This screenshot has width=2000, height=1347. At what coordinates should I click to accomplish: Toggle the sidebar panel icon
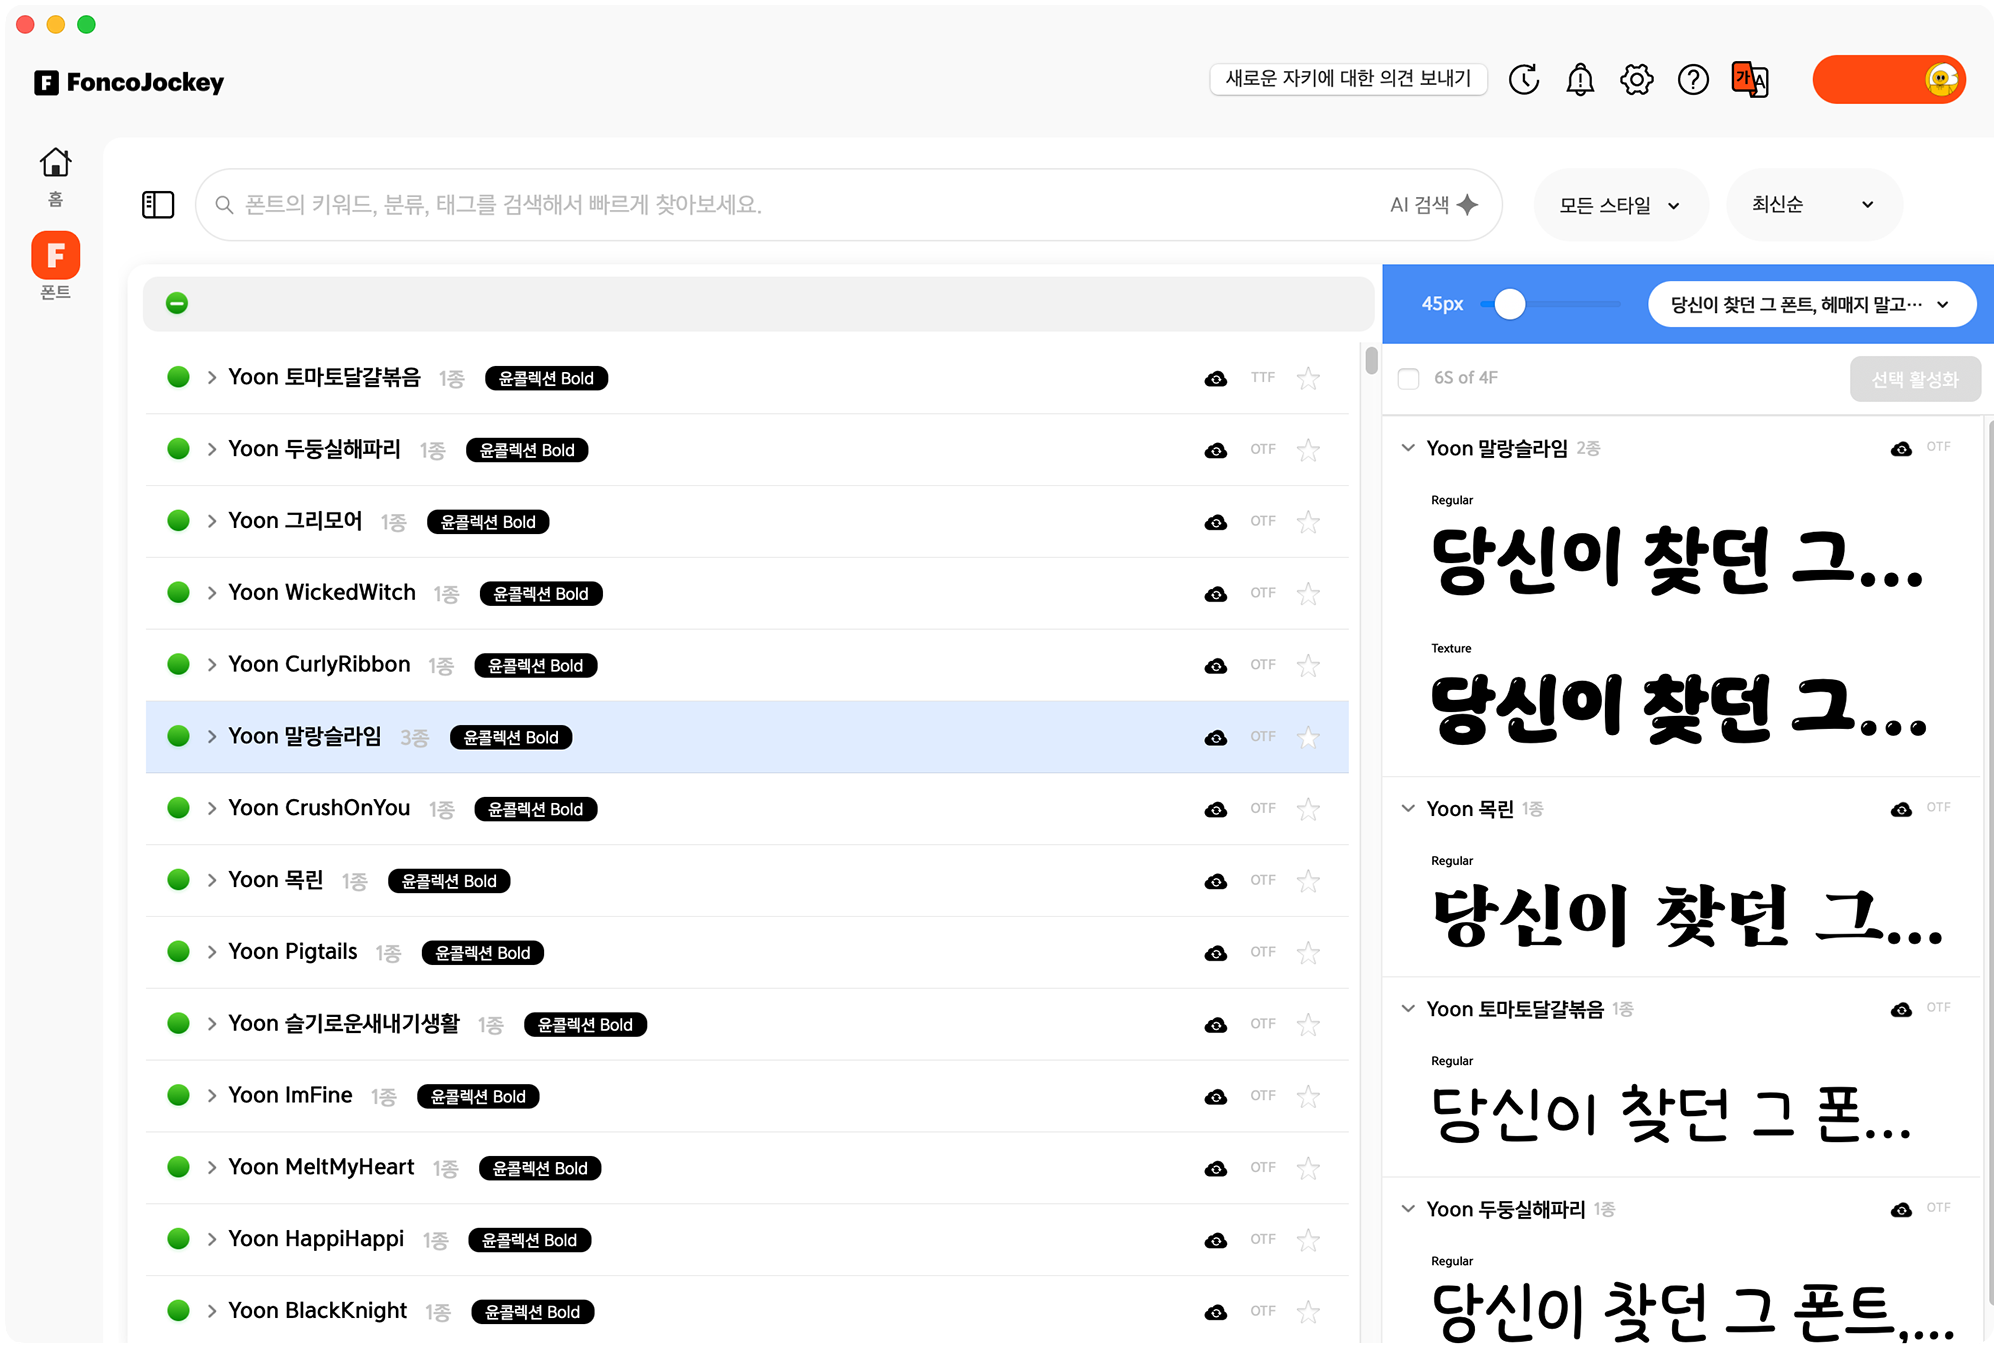tap(158, 205)
